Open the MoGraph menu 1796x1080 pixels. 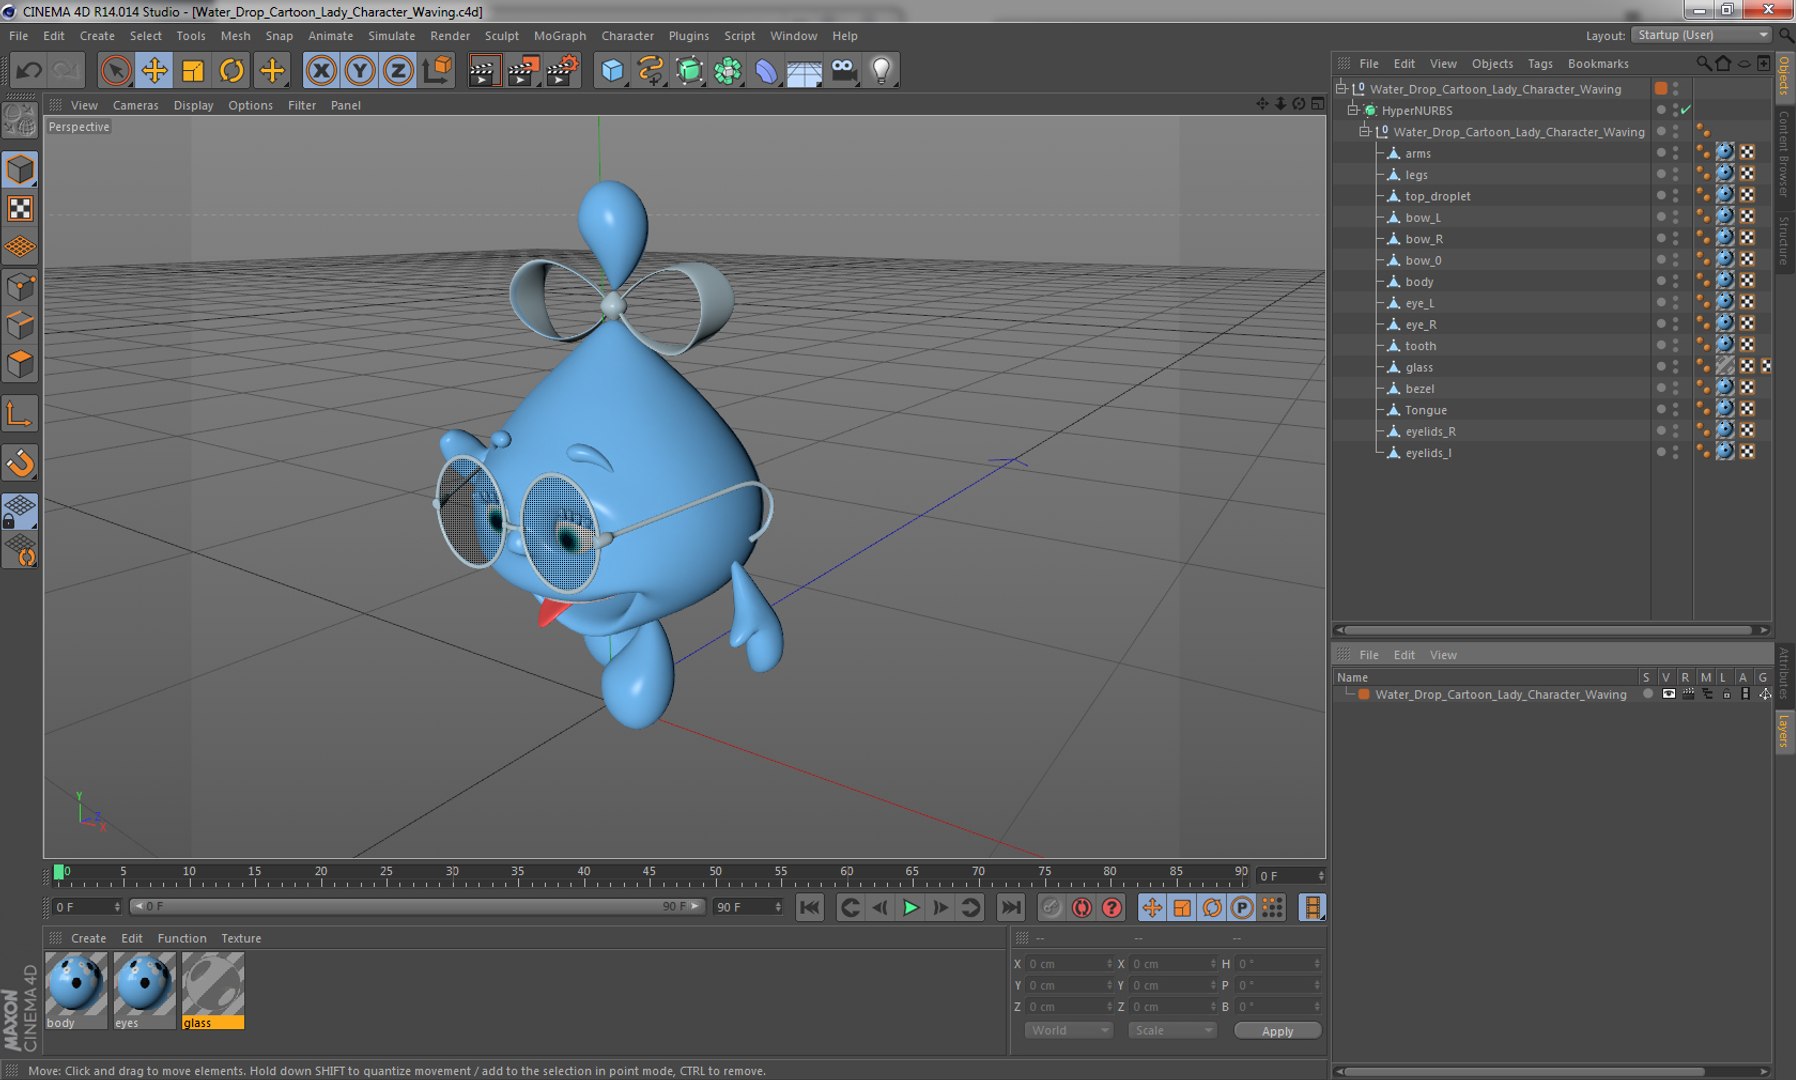click(560, 36)
